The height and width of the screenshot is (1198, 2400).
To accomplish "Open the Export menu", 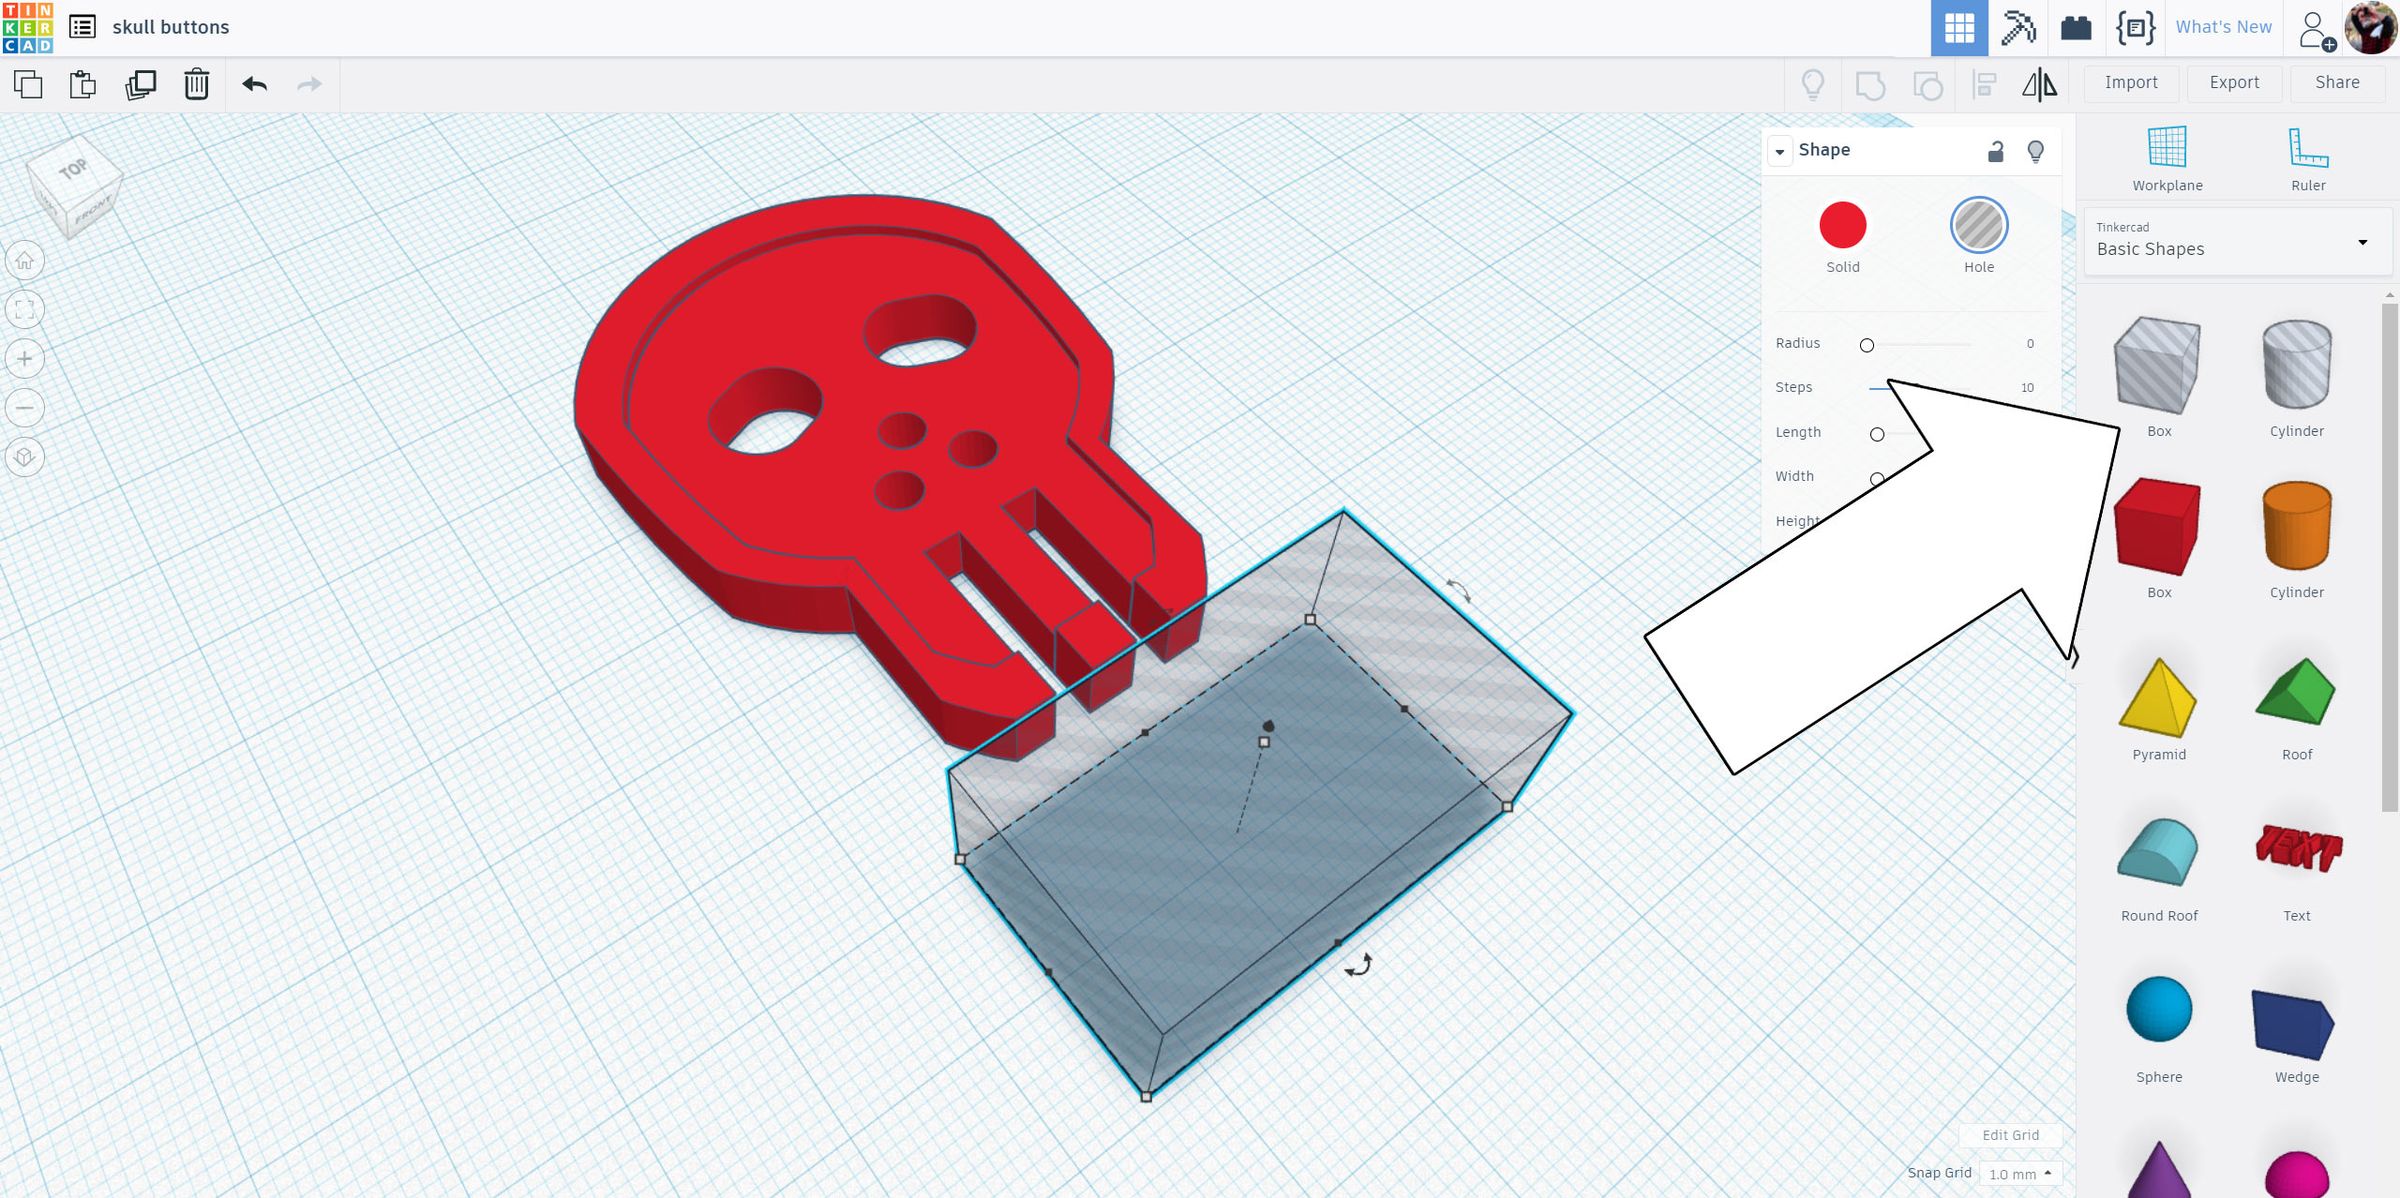I will tap(2234, 83).
